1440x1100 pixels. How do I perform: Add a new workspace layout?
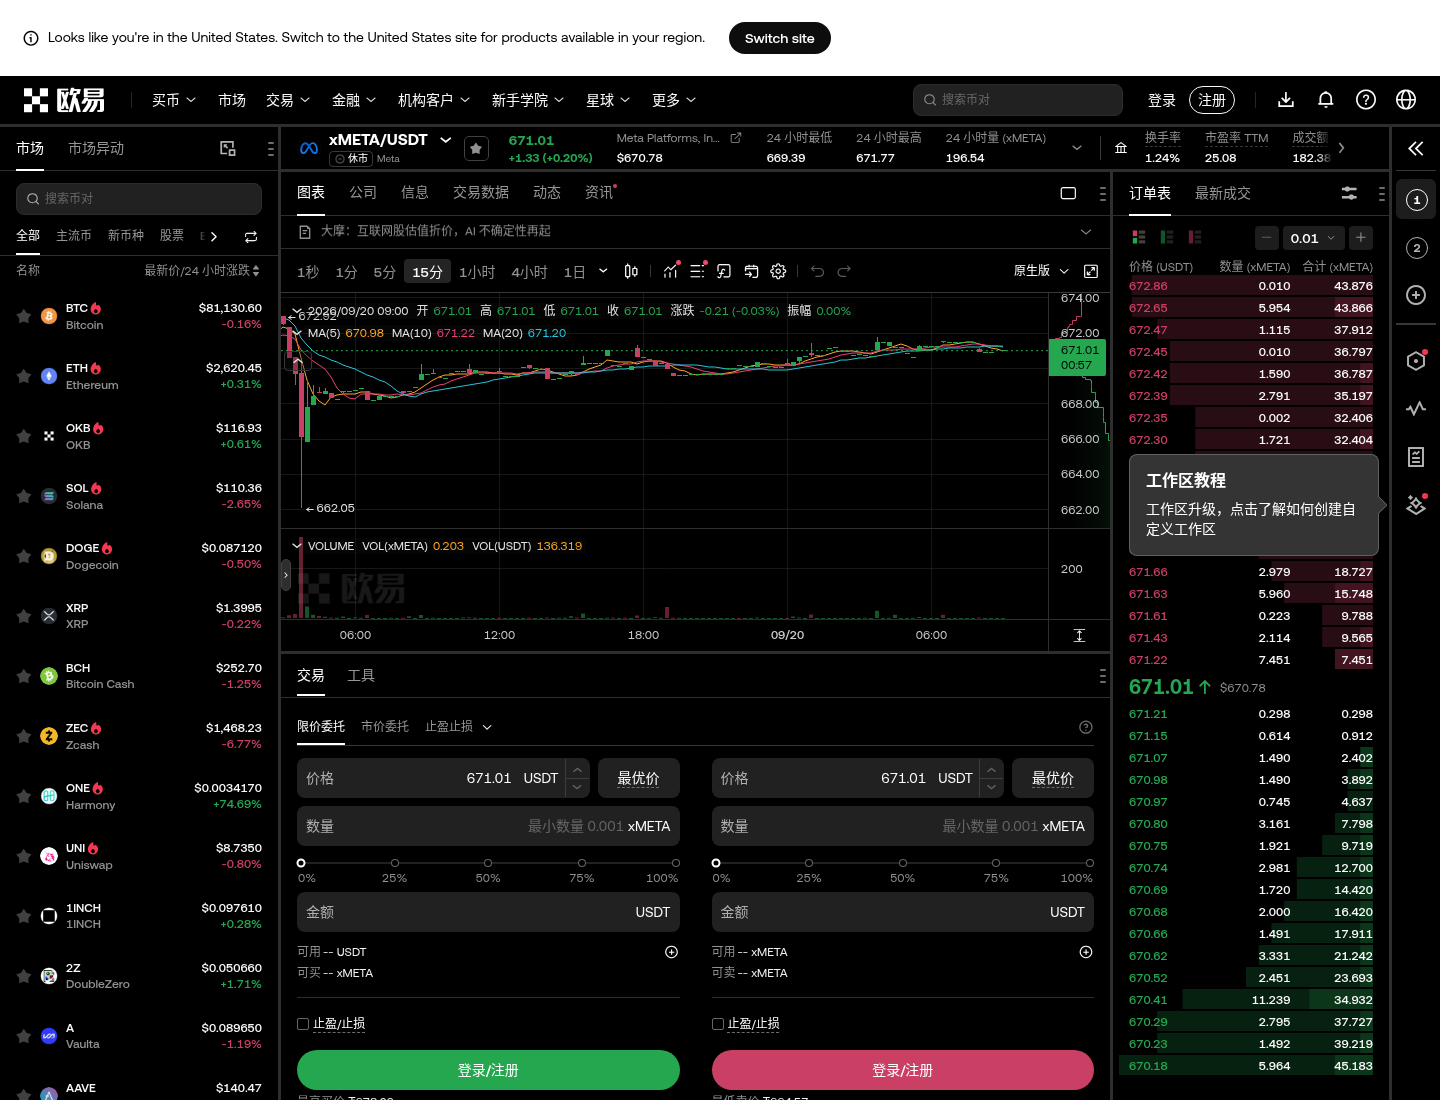(x=1416, y=295)
